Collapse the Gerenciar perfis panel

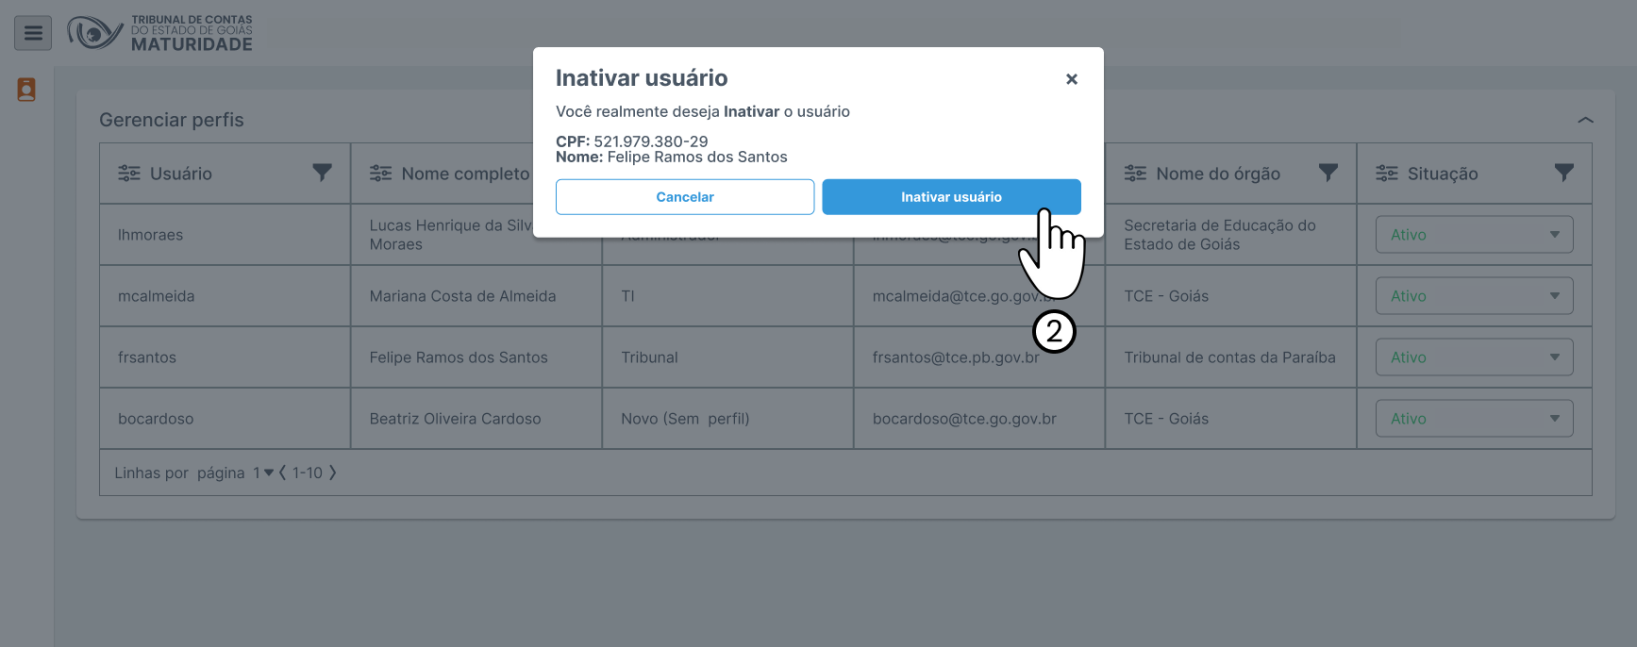coord(1585,120)
